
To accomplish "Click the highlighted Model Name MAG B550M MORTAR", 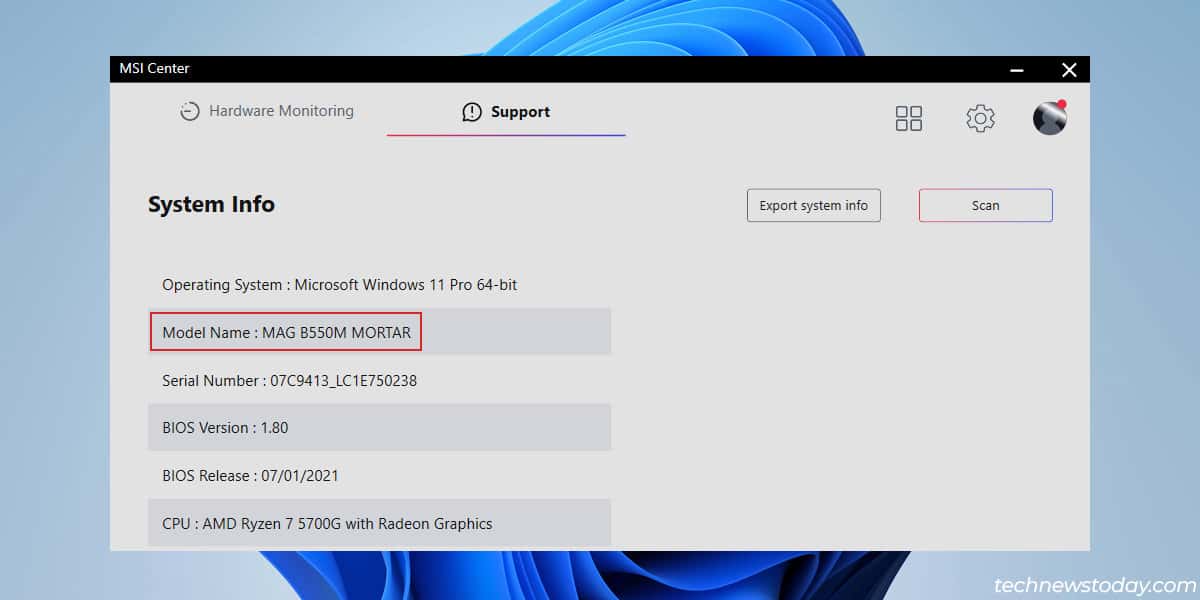I will pos(286,332).
